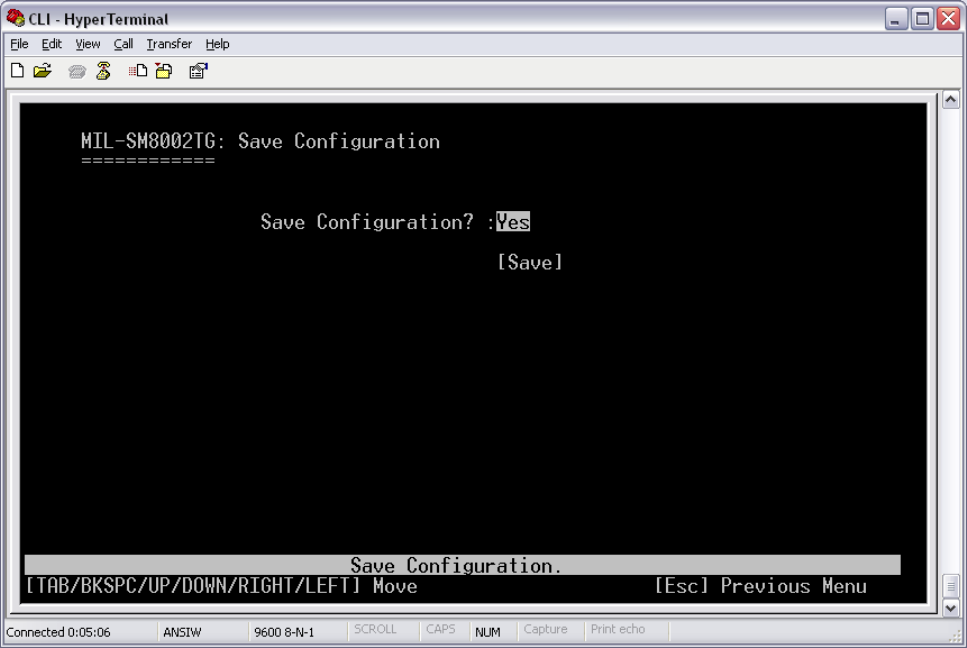The image size is (967, 648).
Task: Open the Transfer menu
Action: 169,44
